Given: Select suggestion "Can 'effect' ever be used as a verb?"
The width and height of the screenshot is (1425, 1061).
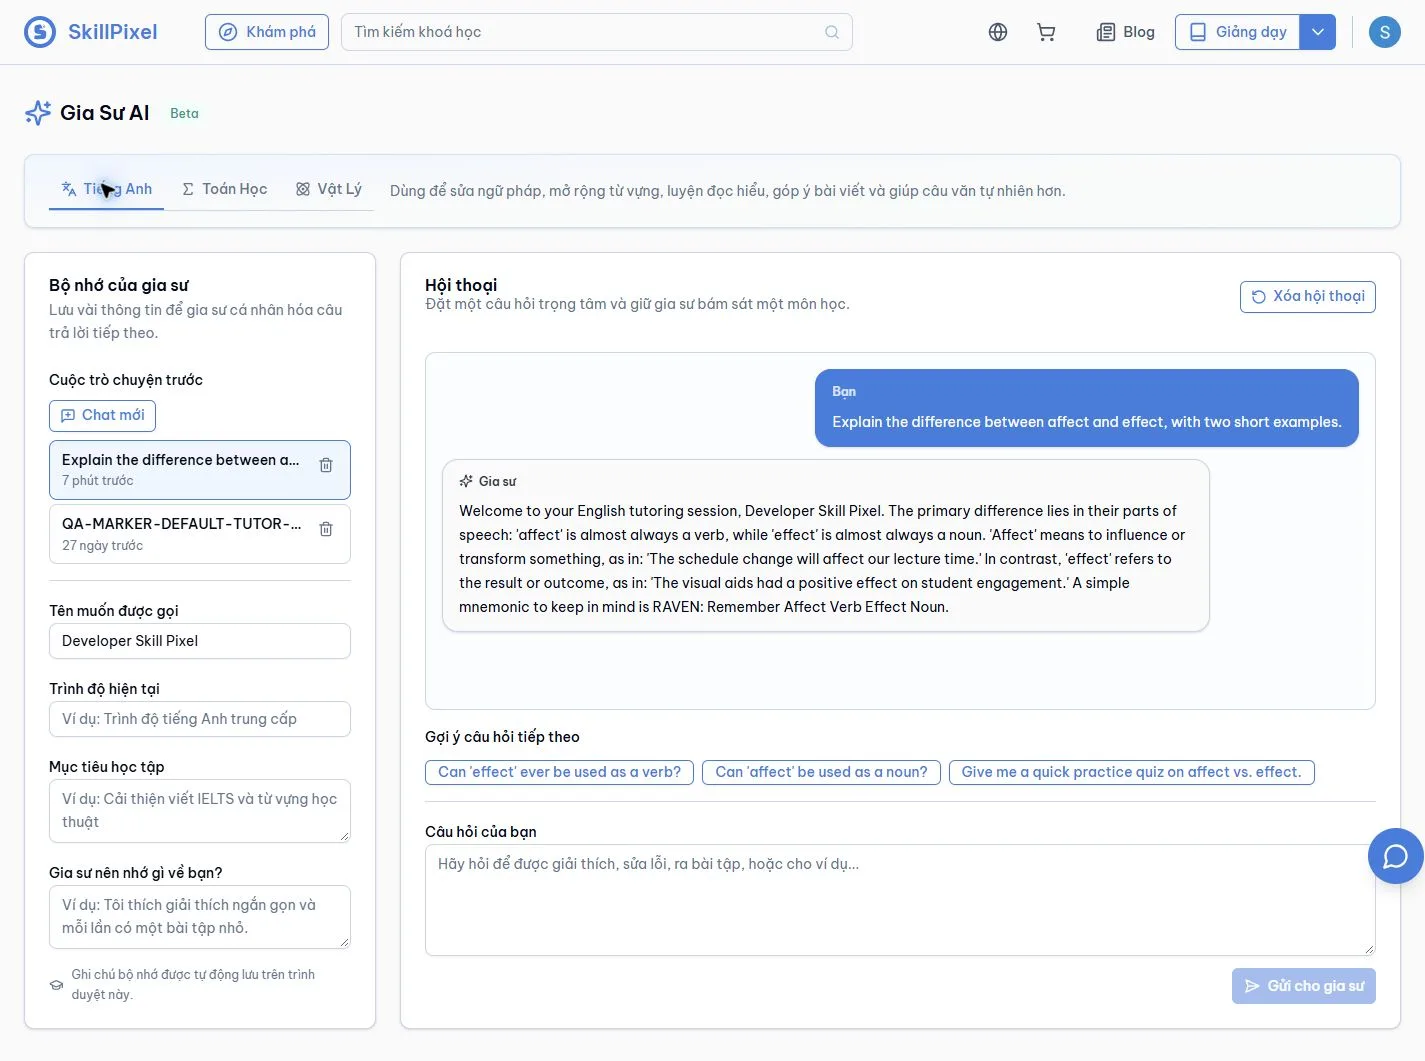Looking at the screenshot, I should point(559,772).
